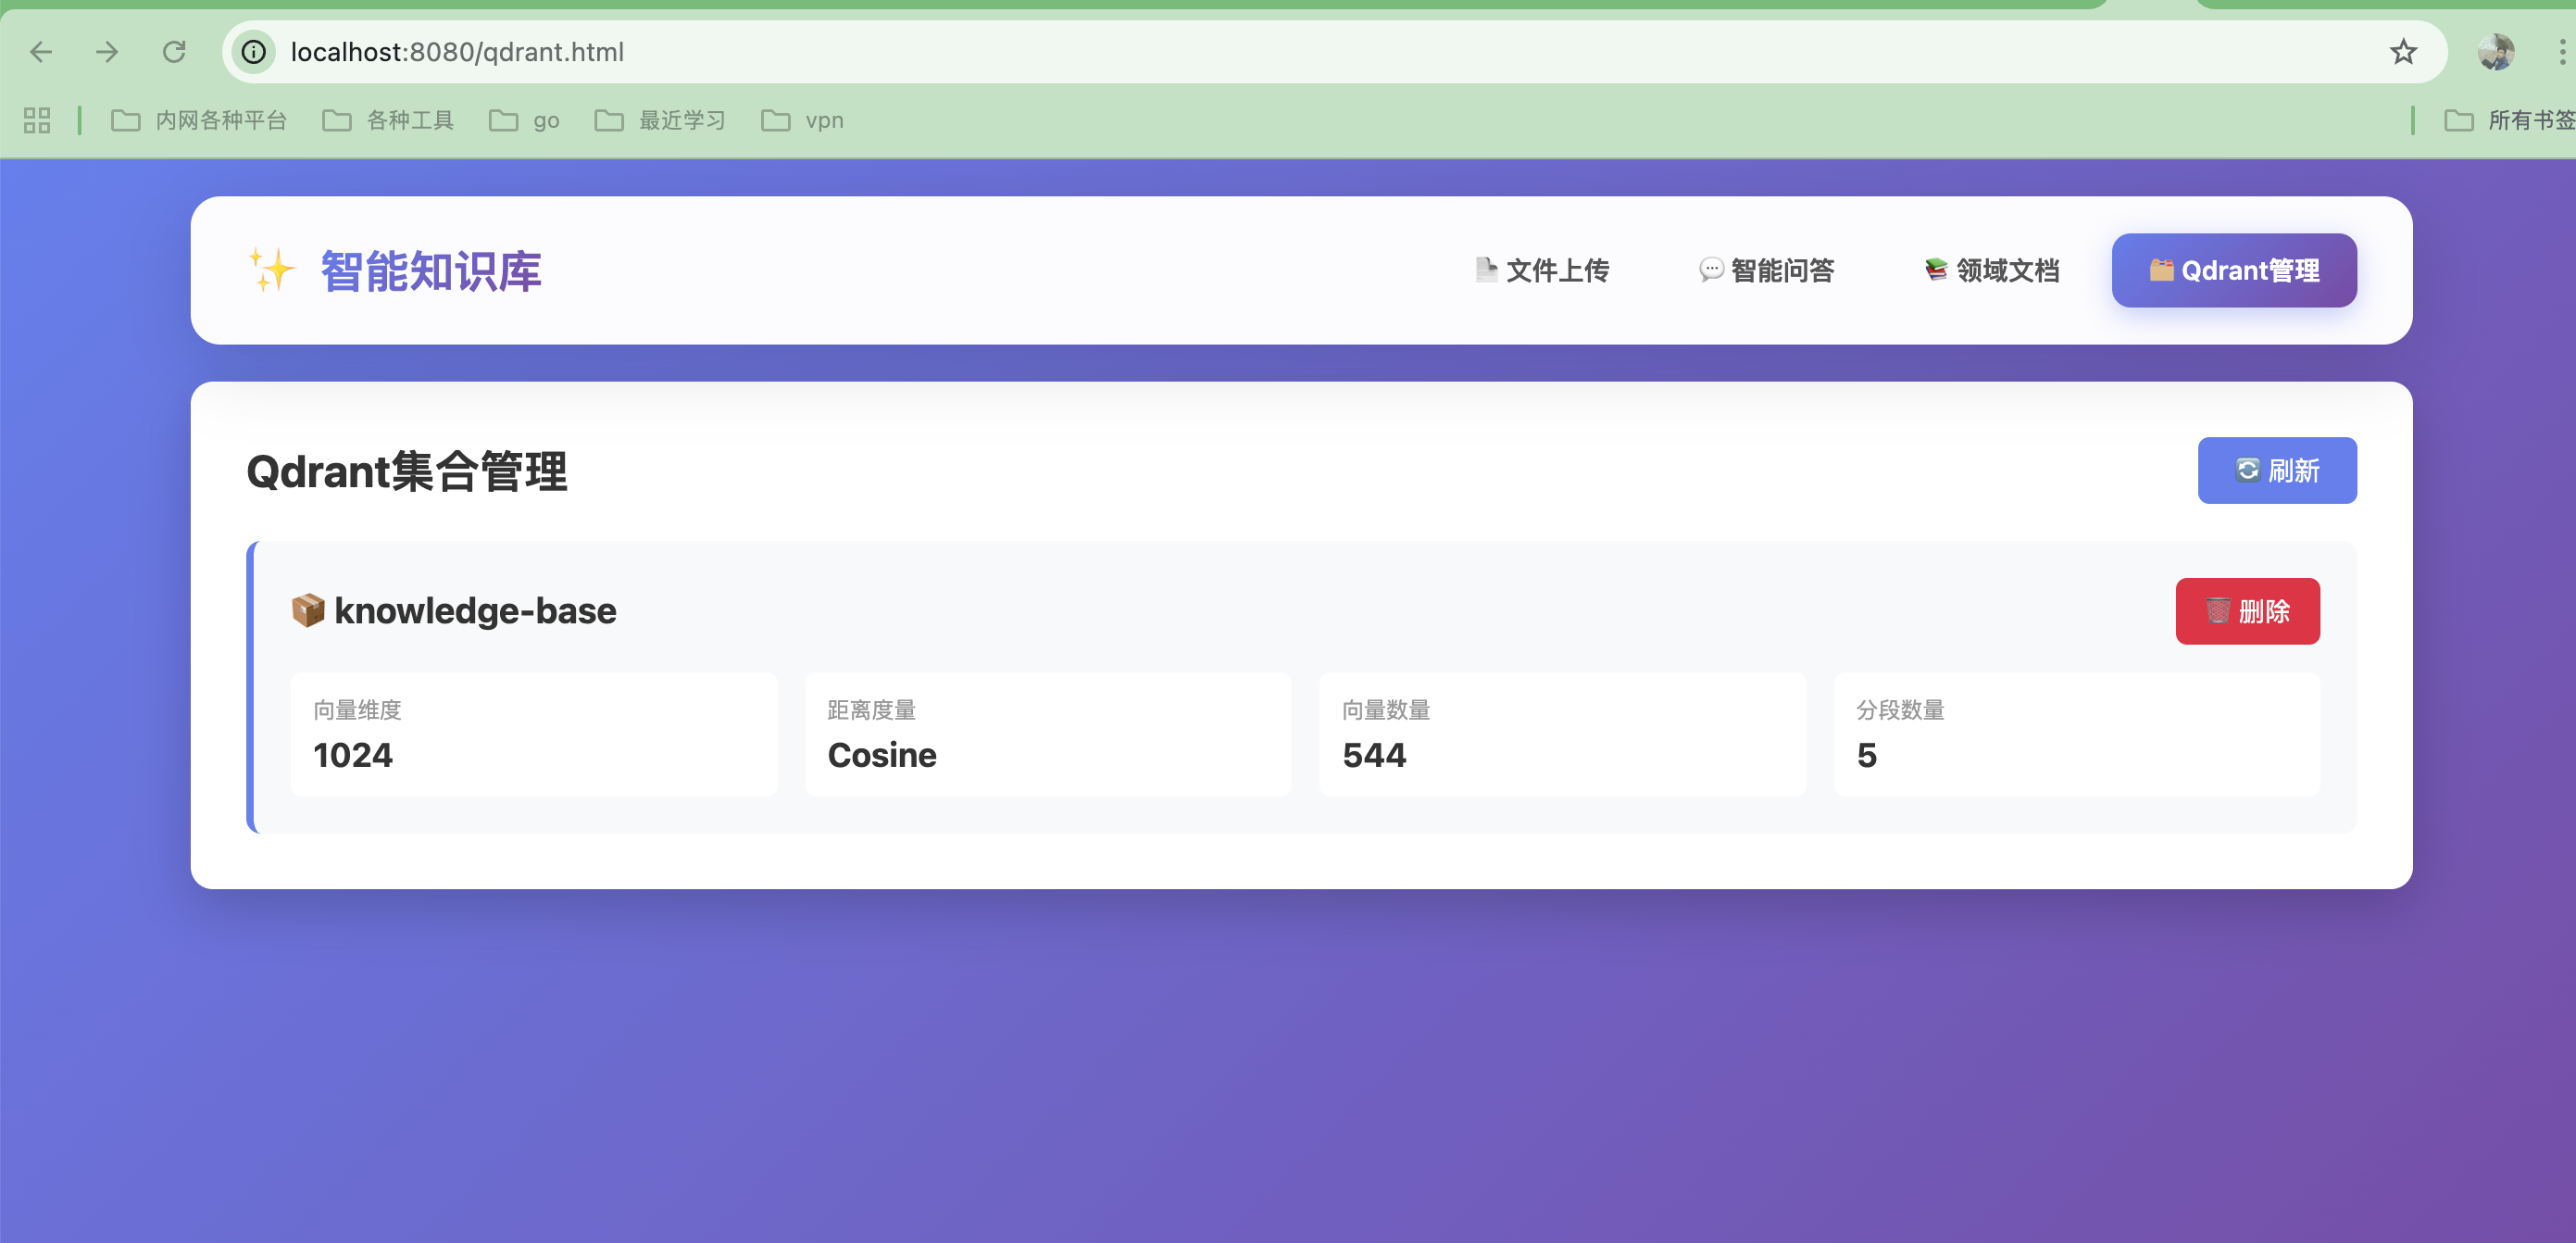Select the Qdrant管理 tab
The image size is (2576, 1243).
(x=2233, y=270)
